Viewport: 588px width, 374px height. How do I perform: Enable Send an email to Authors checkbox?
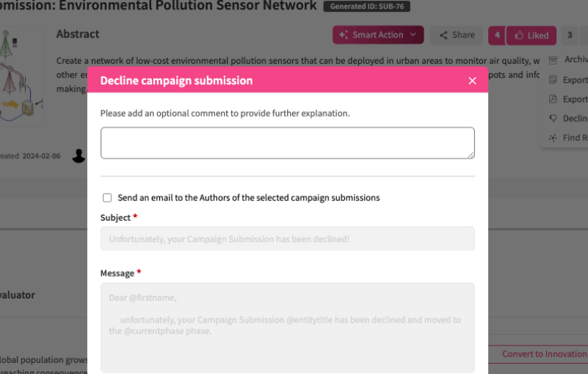point(107,198)
